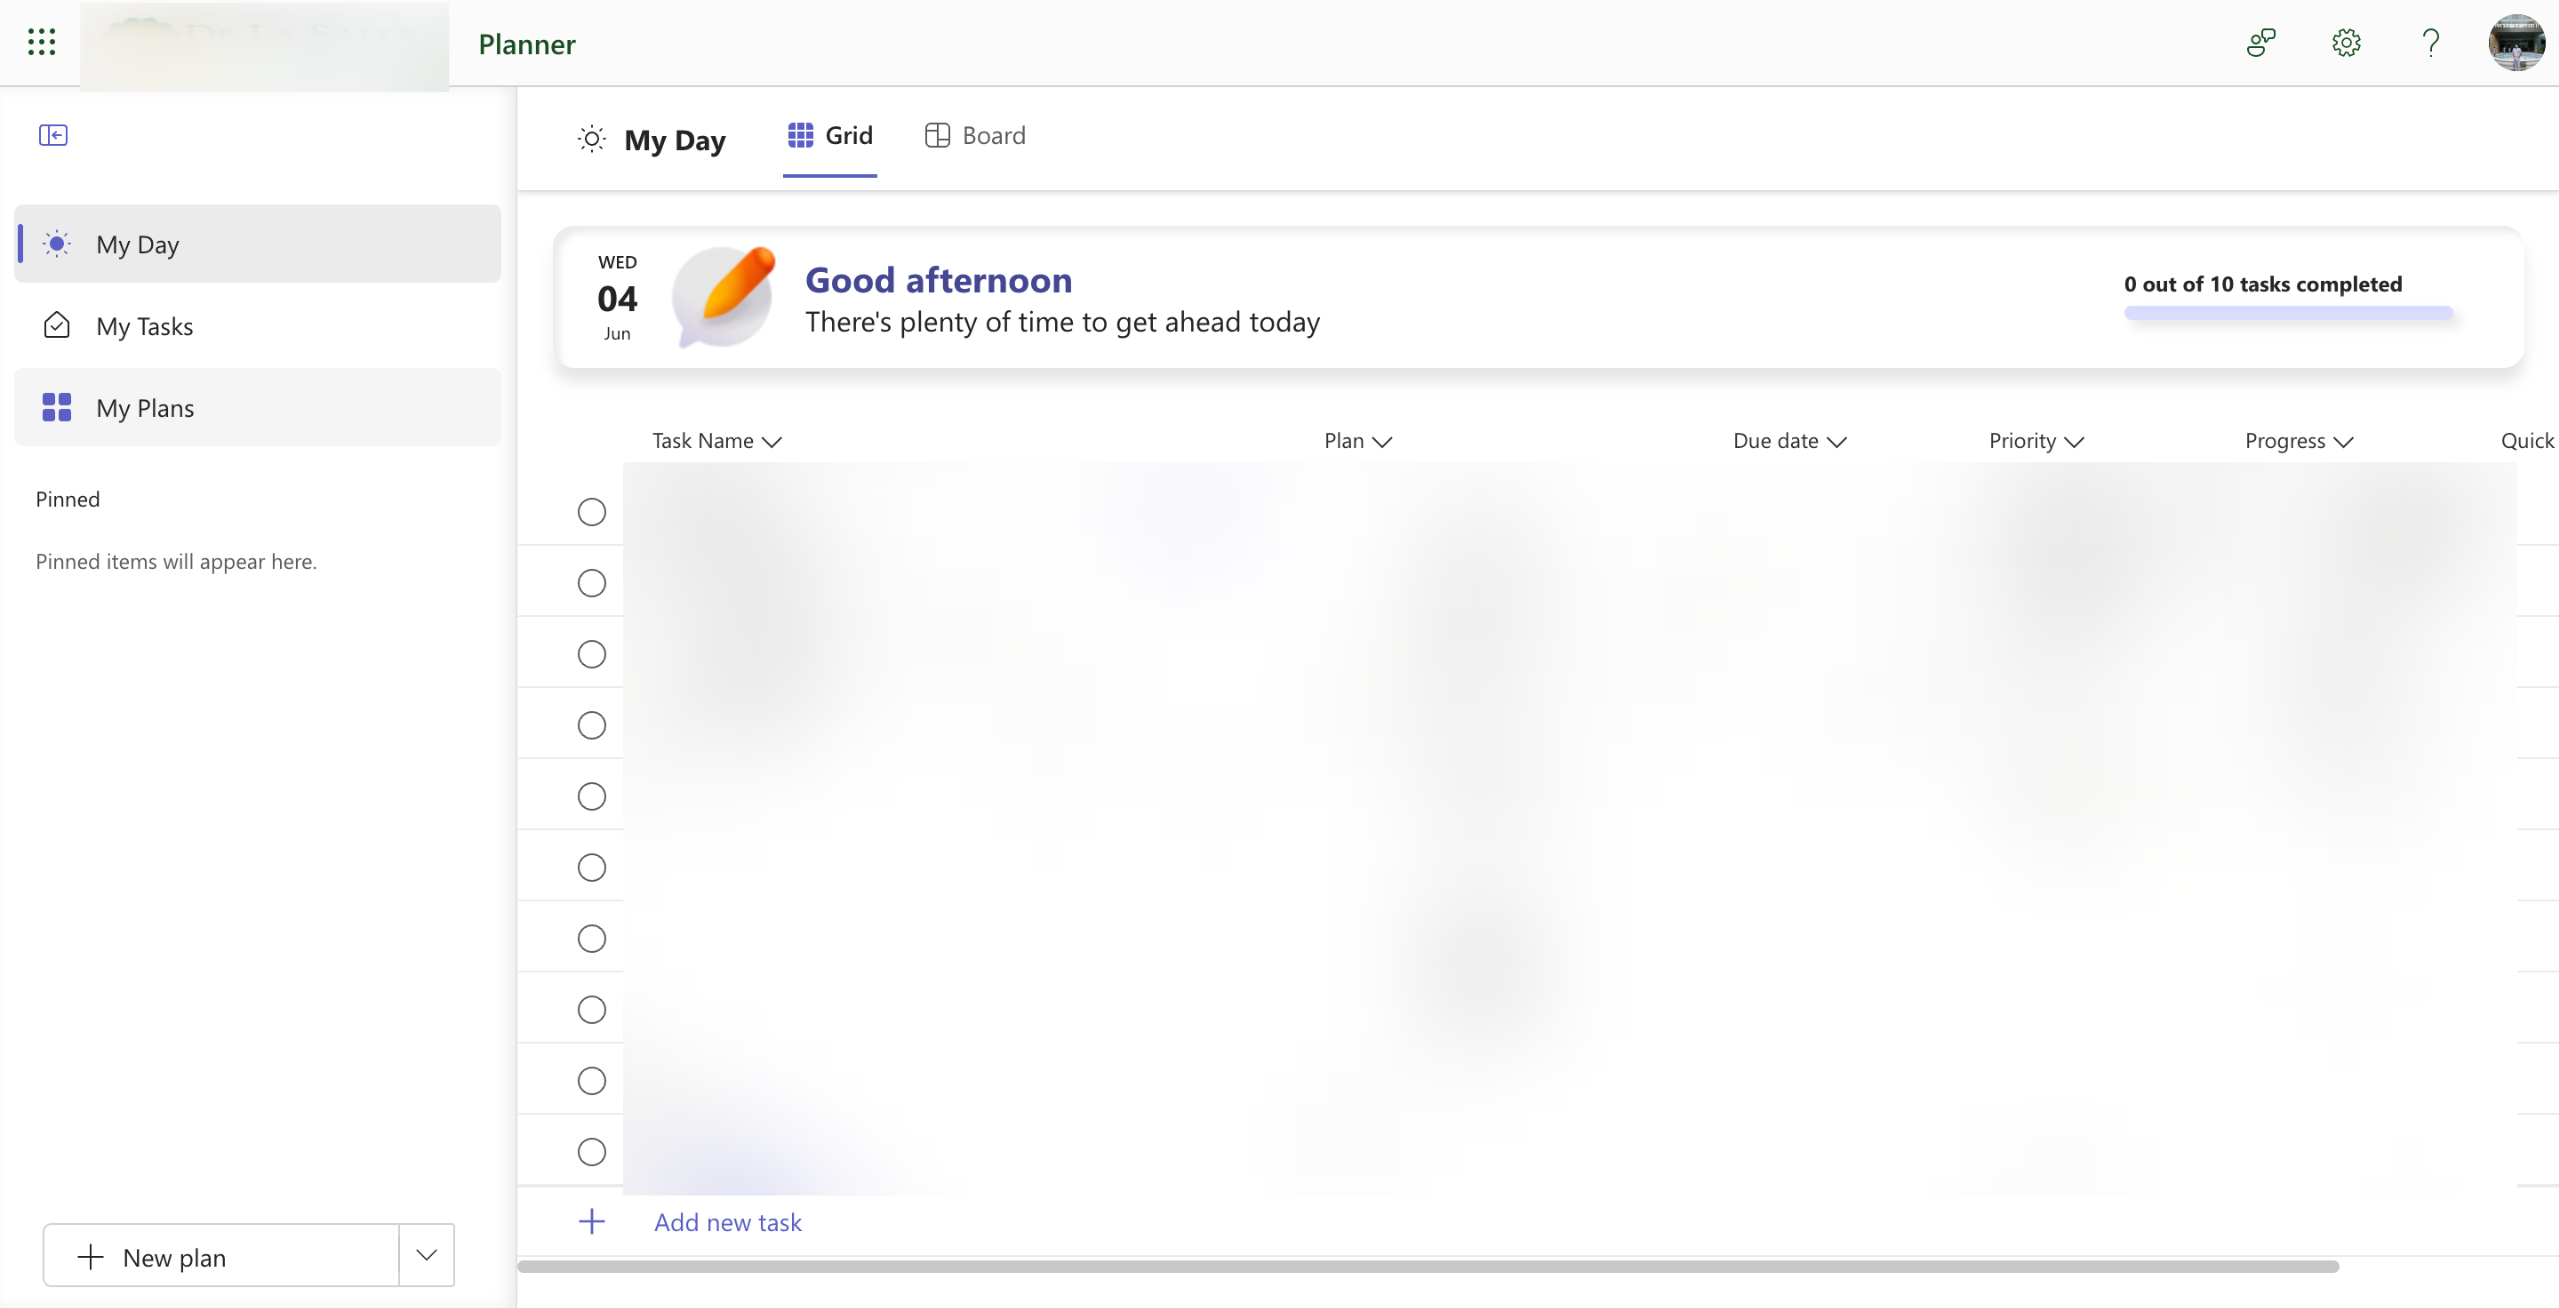Switch to the Board view tab
This screenshot has height=1308, width=2559.
[975, 136]
